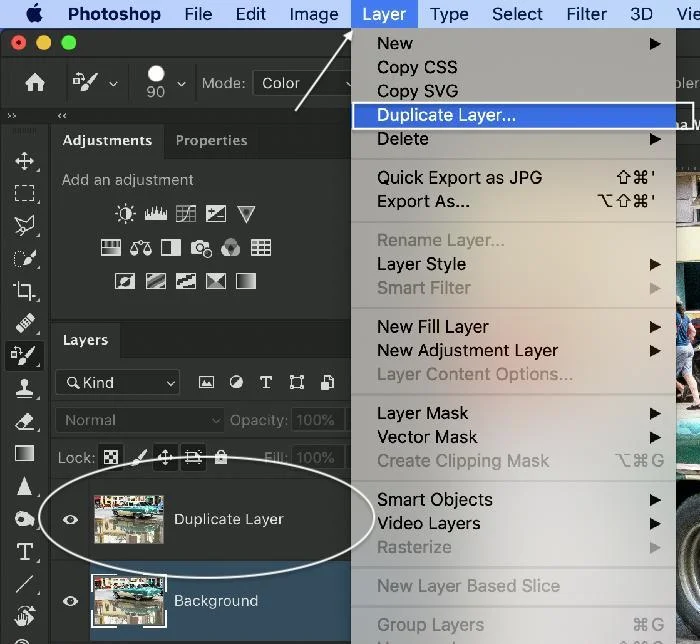Switch to the Properties tab

[211, 141]
